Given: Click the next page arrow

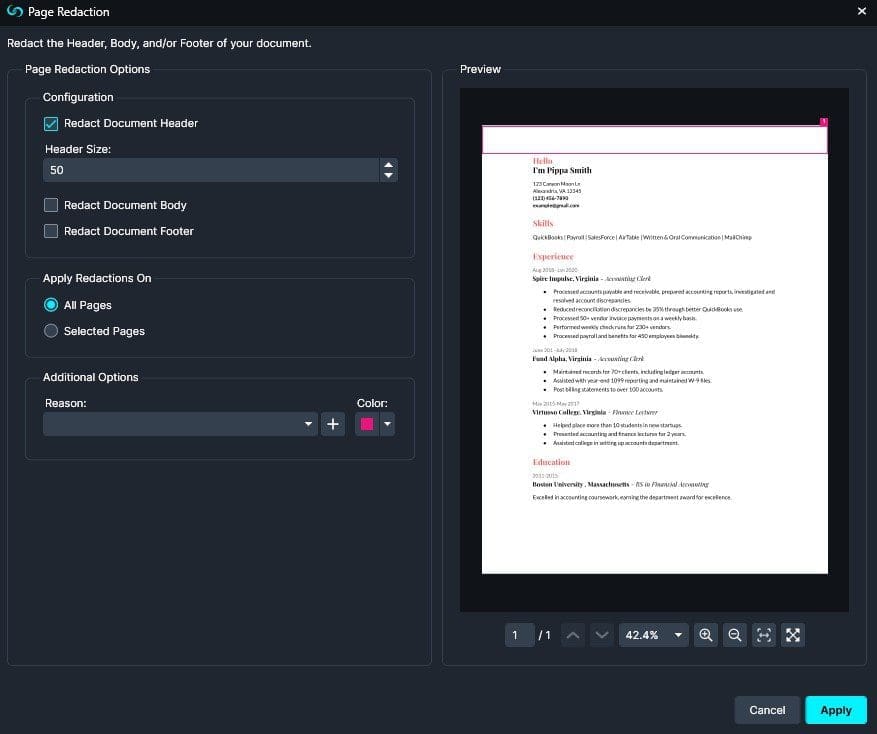Looking at the screenshot, I should pyautogui.click(x=600, y=635).
